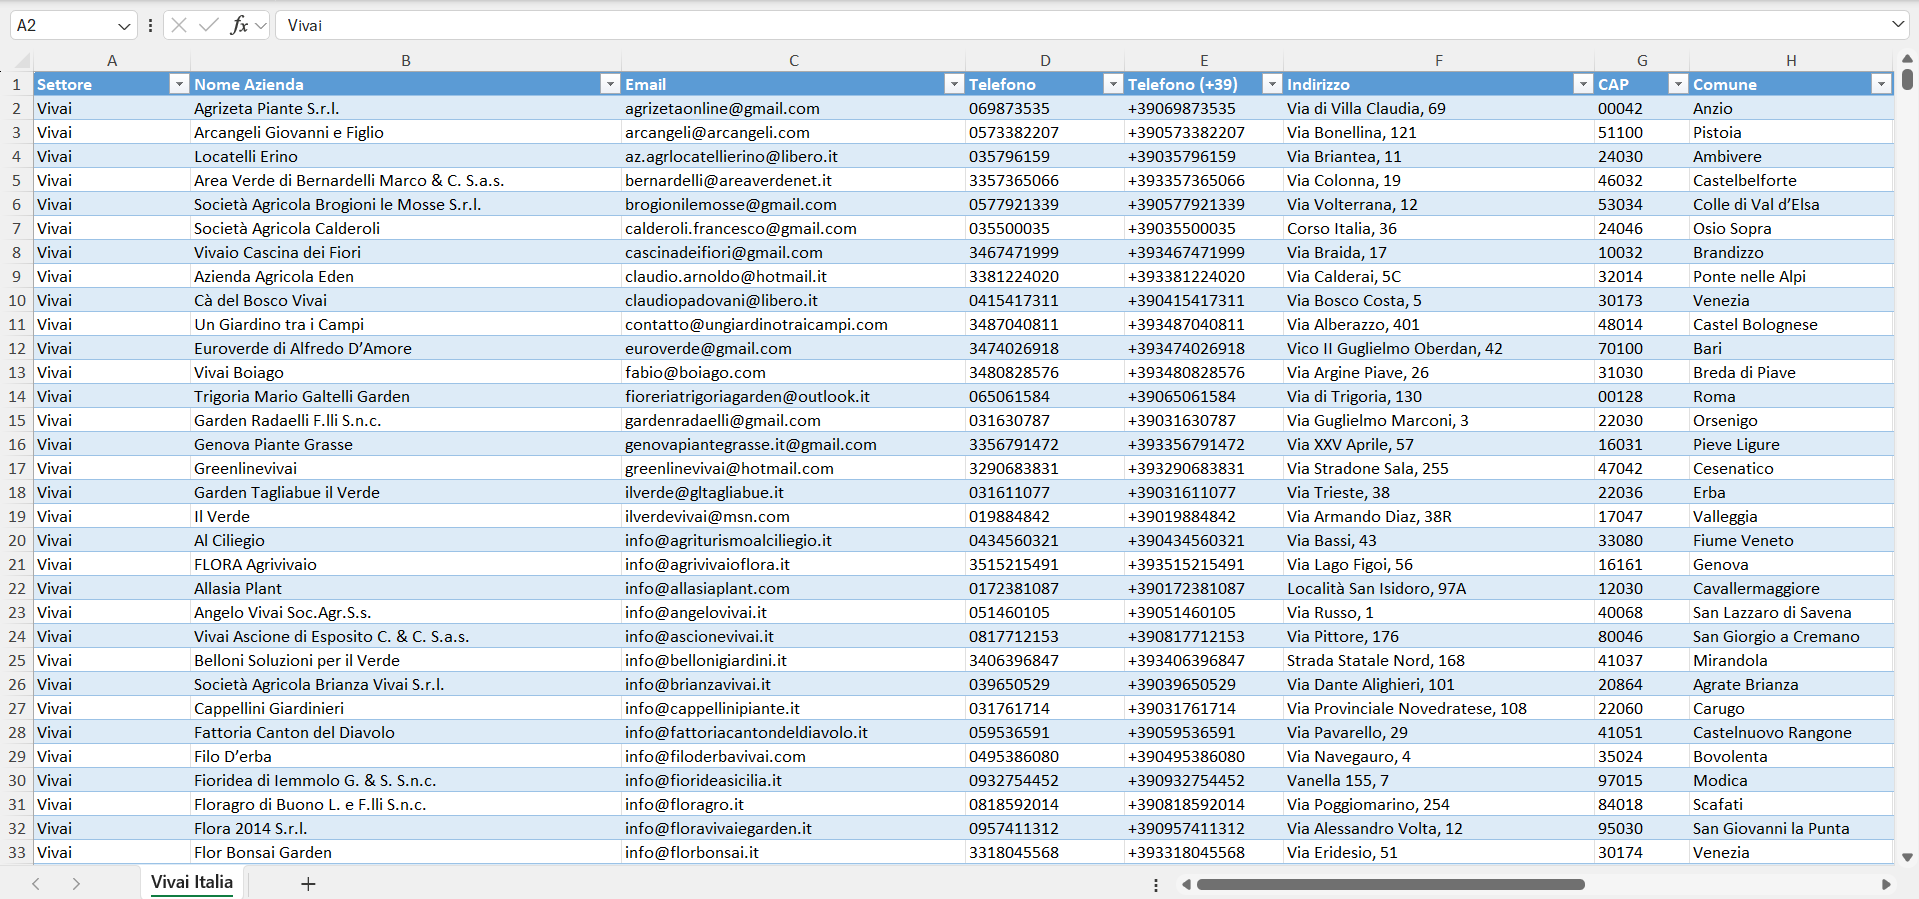The image size is (1919, 899).
Task: Select column H header
Action: (1791, 61)
